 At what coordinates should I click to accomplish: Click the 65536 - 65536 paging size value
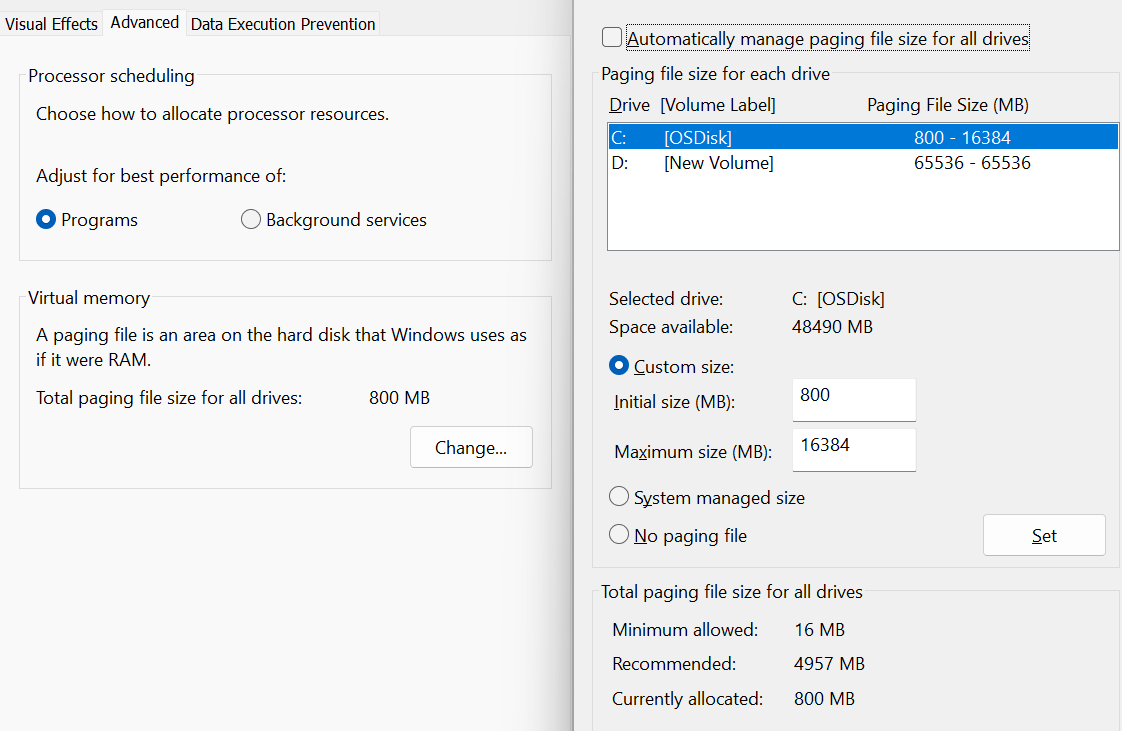(x=972, y=162)
